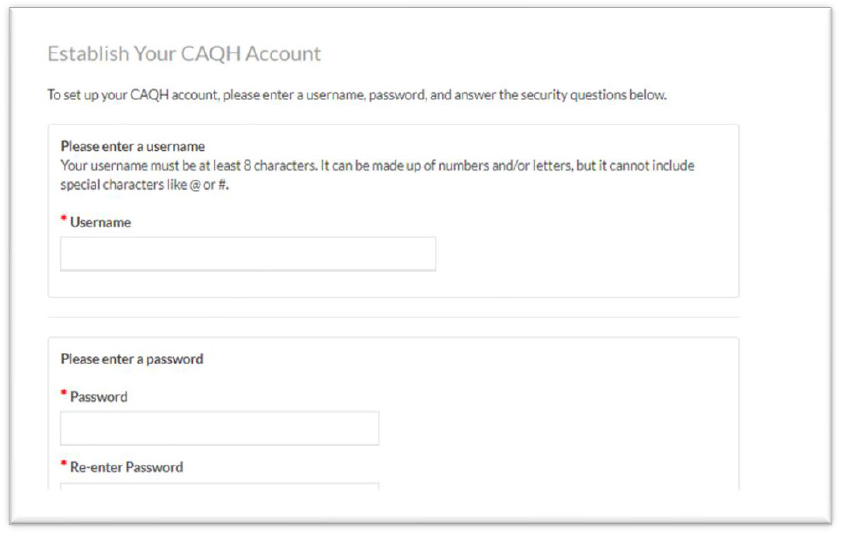Click the Password field label

[x=98, y=397]
